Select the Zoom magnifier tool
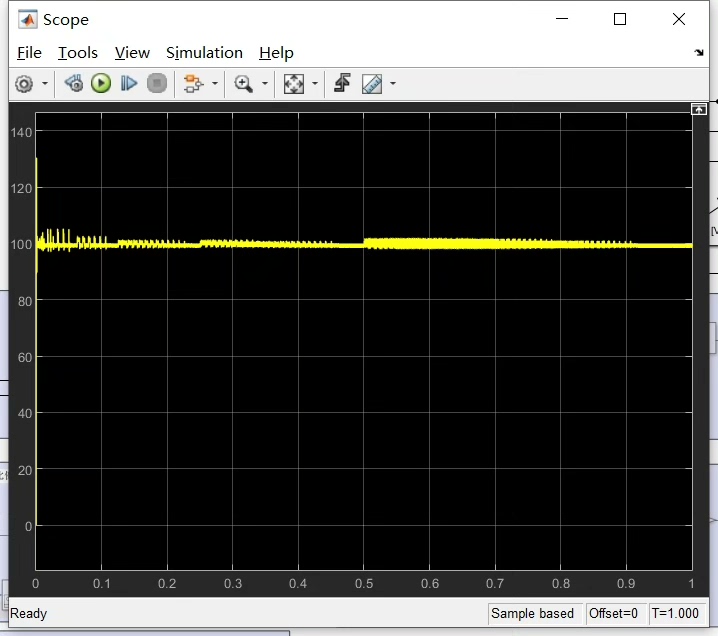 point(243,84)
